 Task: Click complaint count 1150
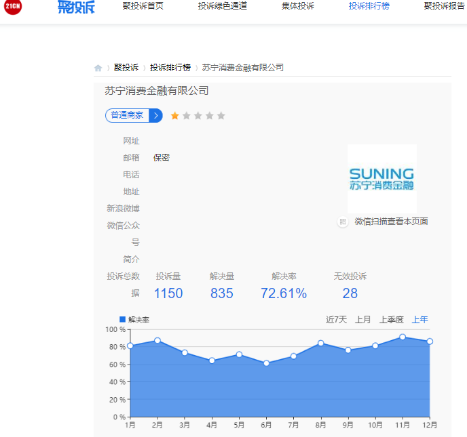168,293
